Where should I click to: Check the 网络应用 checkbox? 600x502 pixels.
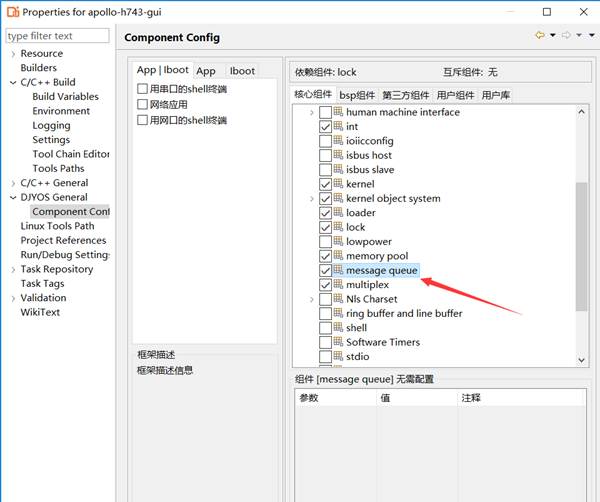[143, 105]
